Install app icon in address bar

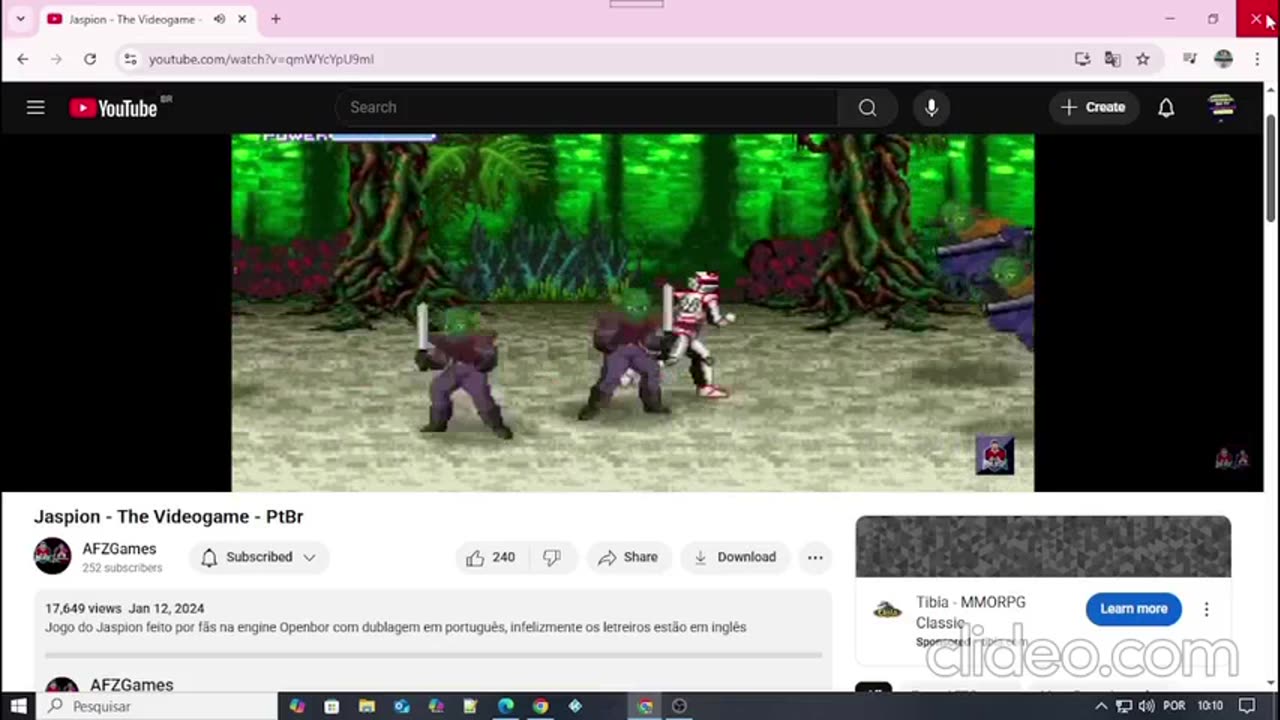tap(1082, 59)
